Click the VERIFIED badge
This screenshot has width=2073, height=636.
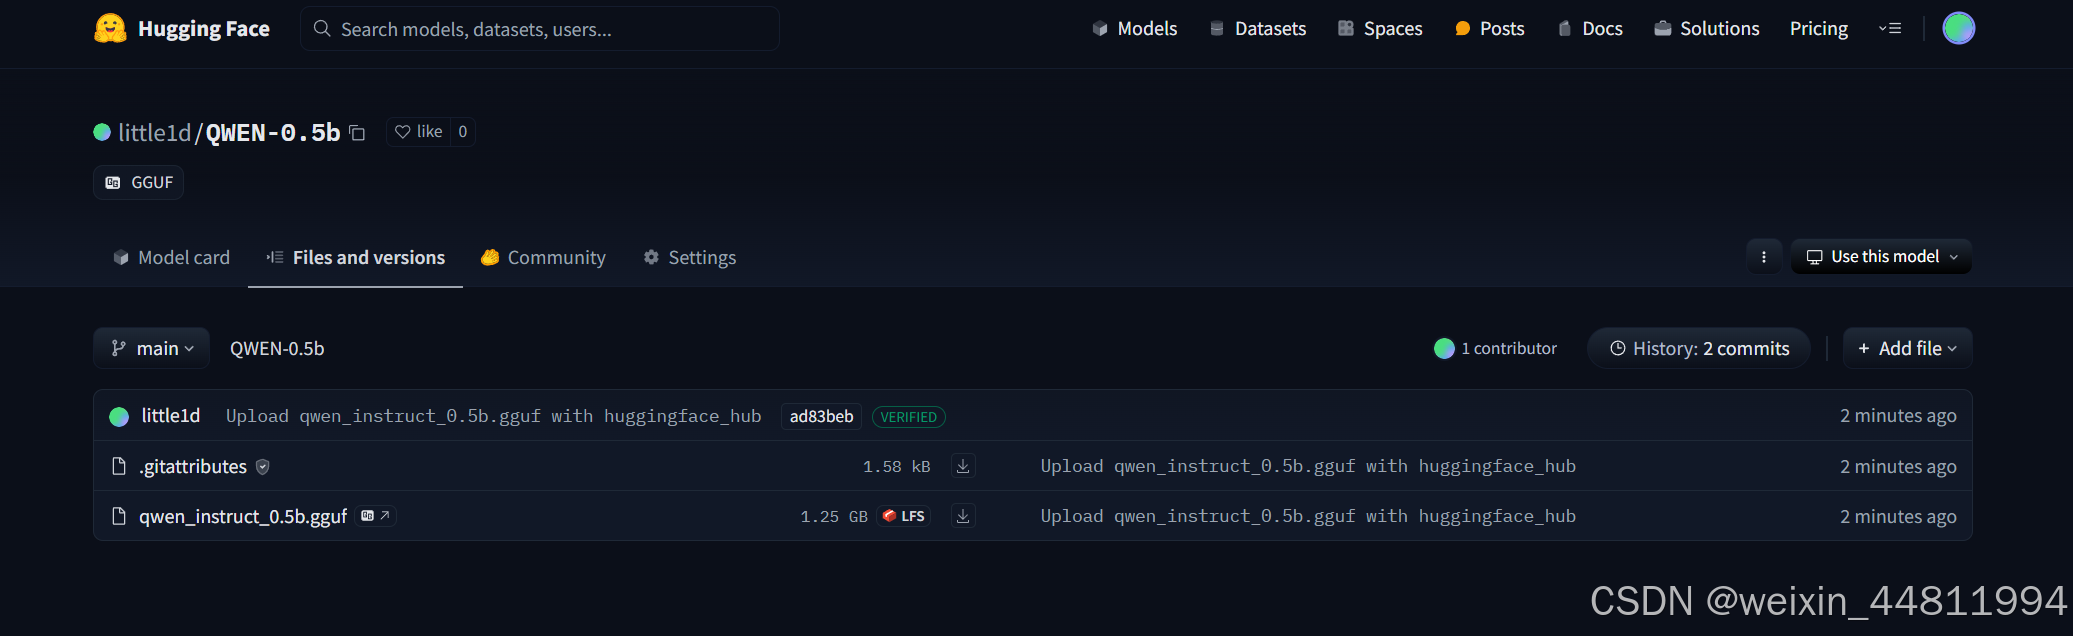coord(909,417)
